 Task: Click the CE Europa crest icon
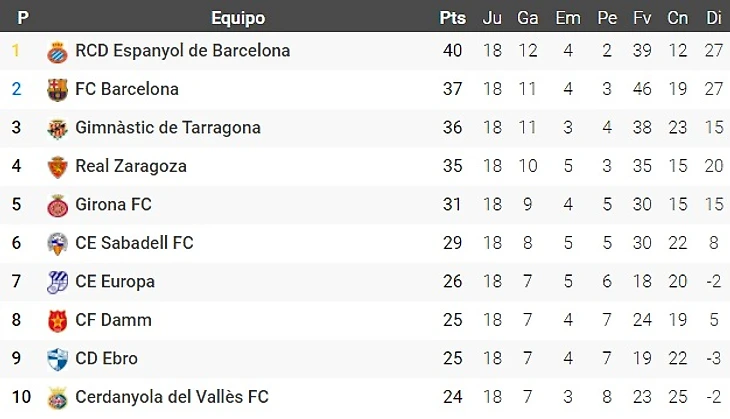[57, 282]
